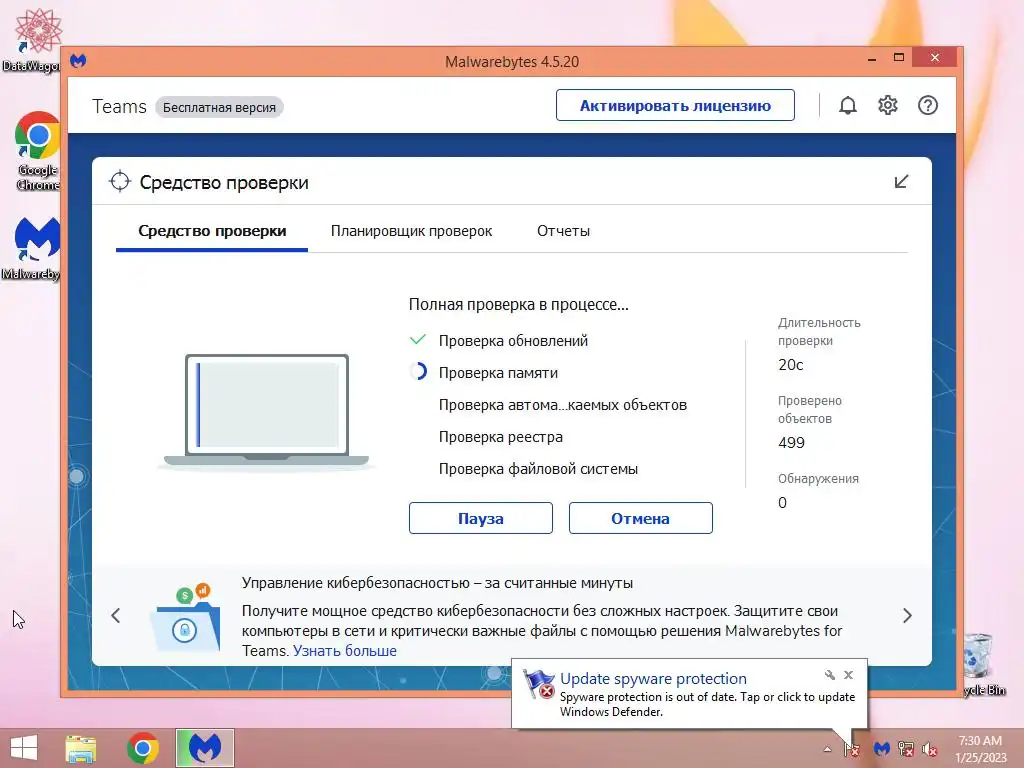Click the network tray icon
Screen dimensions: 1024x768
pyautogui.click(x=906, y=749)
